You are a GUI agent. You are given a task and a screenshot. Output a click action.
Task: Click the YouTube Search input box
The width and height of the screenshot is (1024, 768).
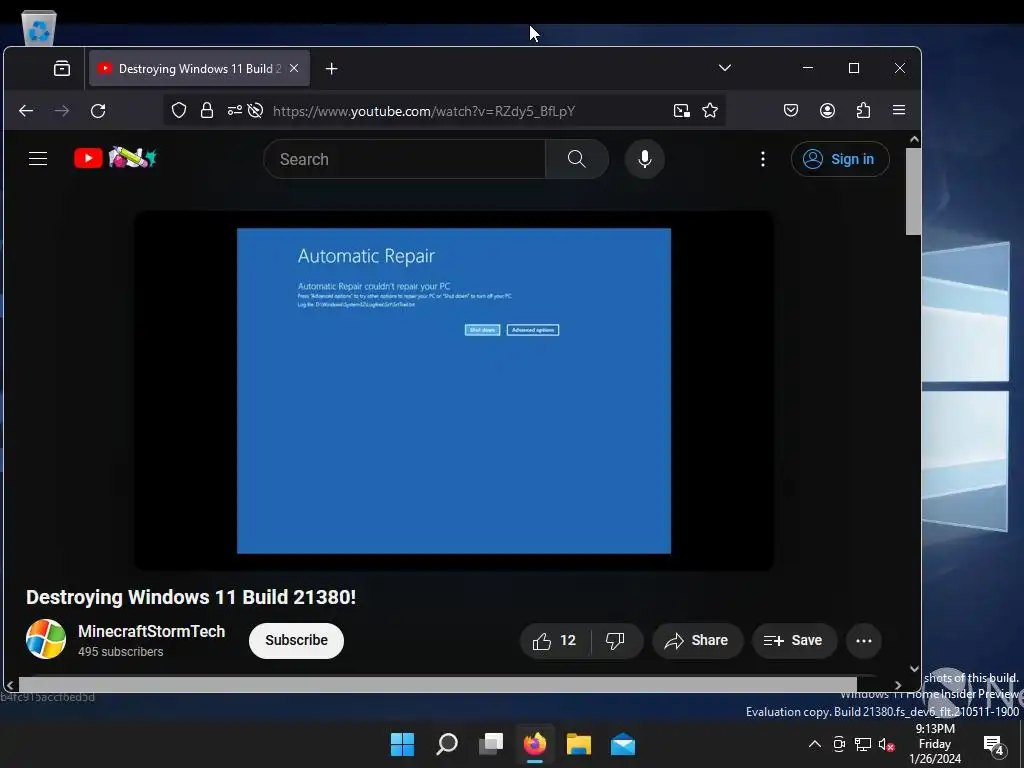(x=404, y=159)
